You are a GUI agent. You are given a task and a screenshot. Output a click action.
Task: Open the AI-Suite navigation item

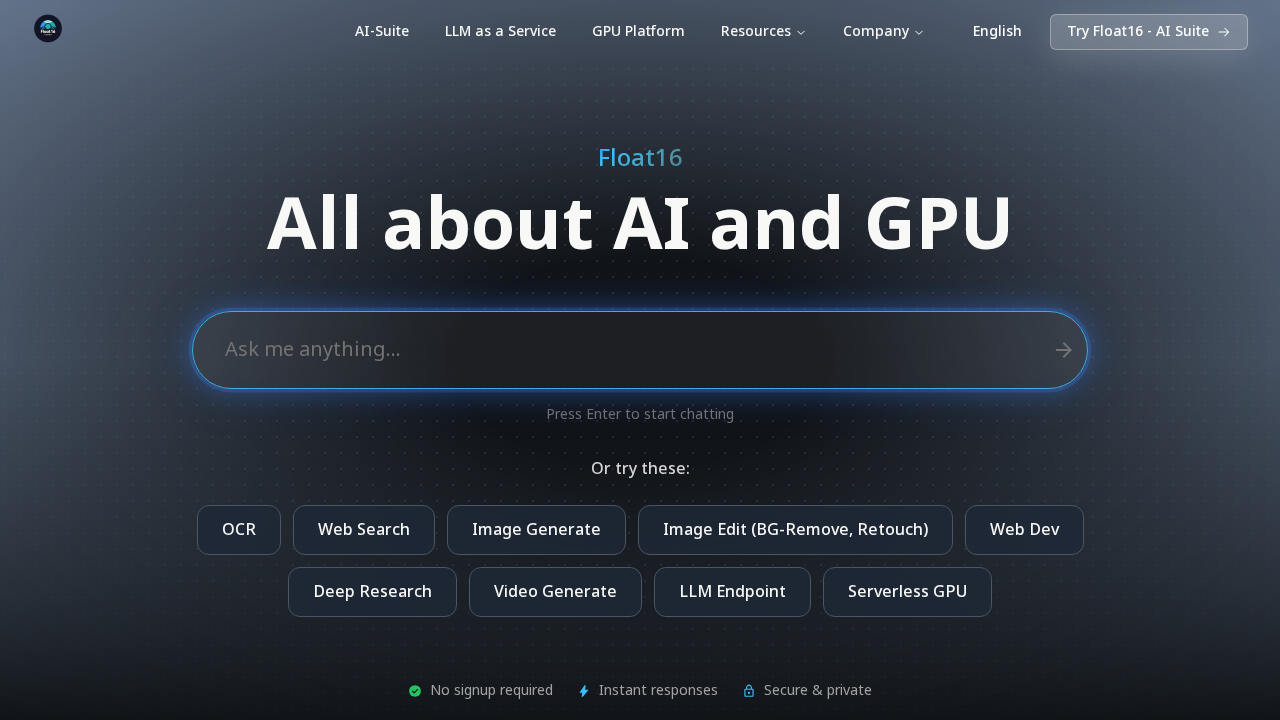point(382,31)
